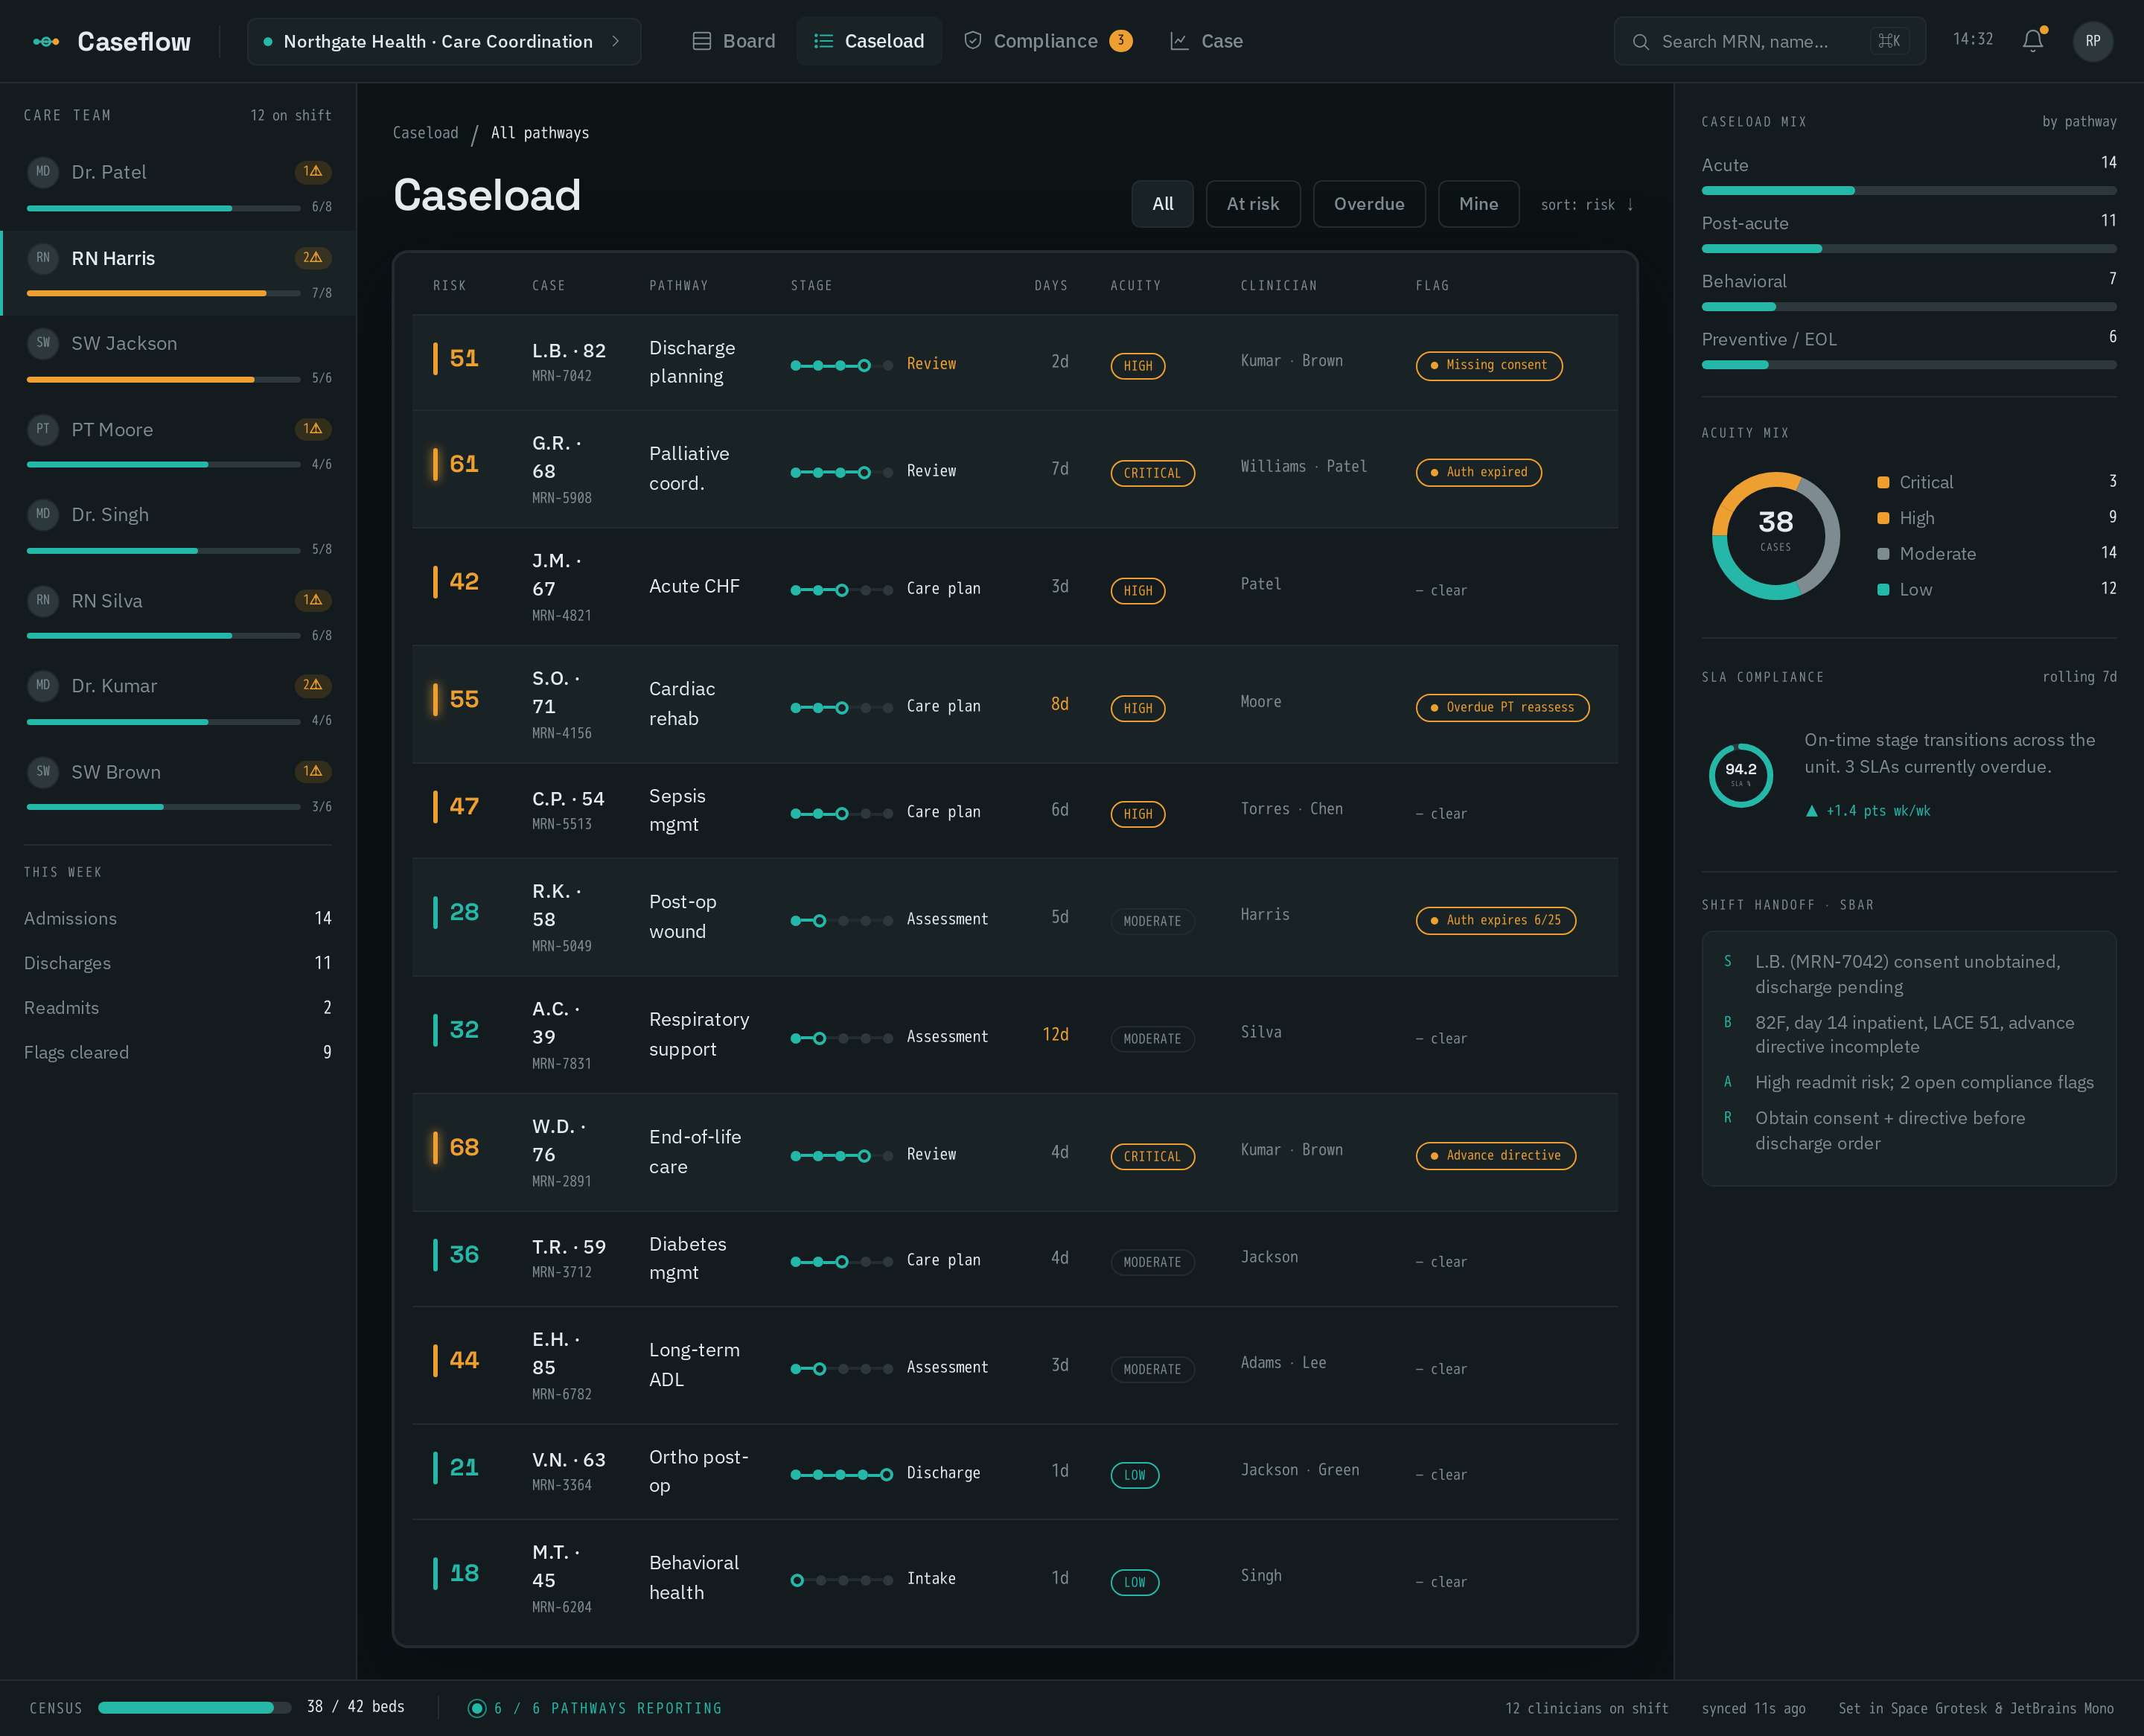The width and height of the screenshot is (2144, 1736).
Task: Click the 38 cases acuity donut chart
Action: click(1775, 536)
